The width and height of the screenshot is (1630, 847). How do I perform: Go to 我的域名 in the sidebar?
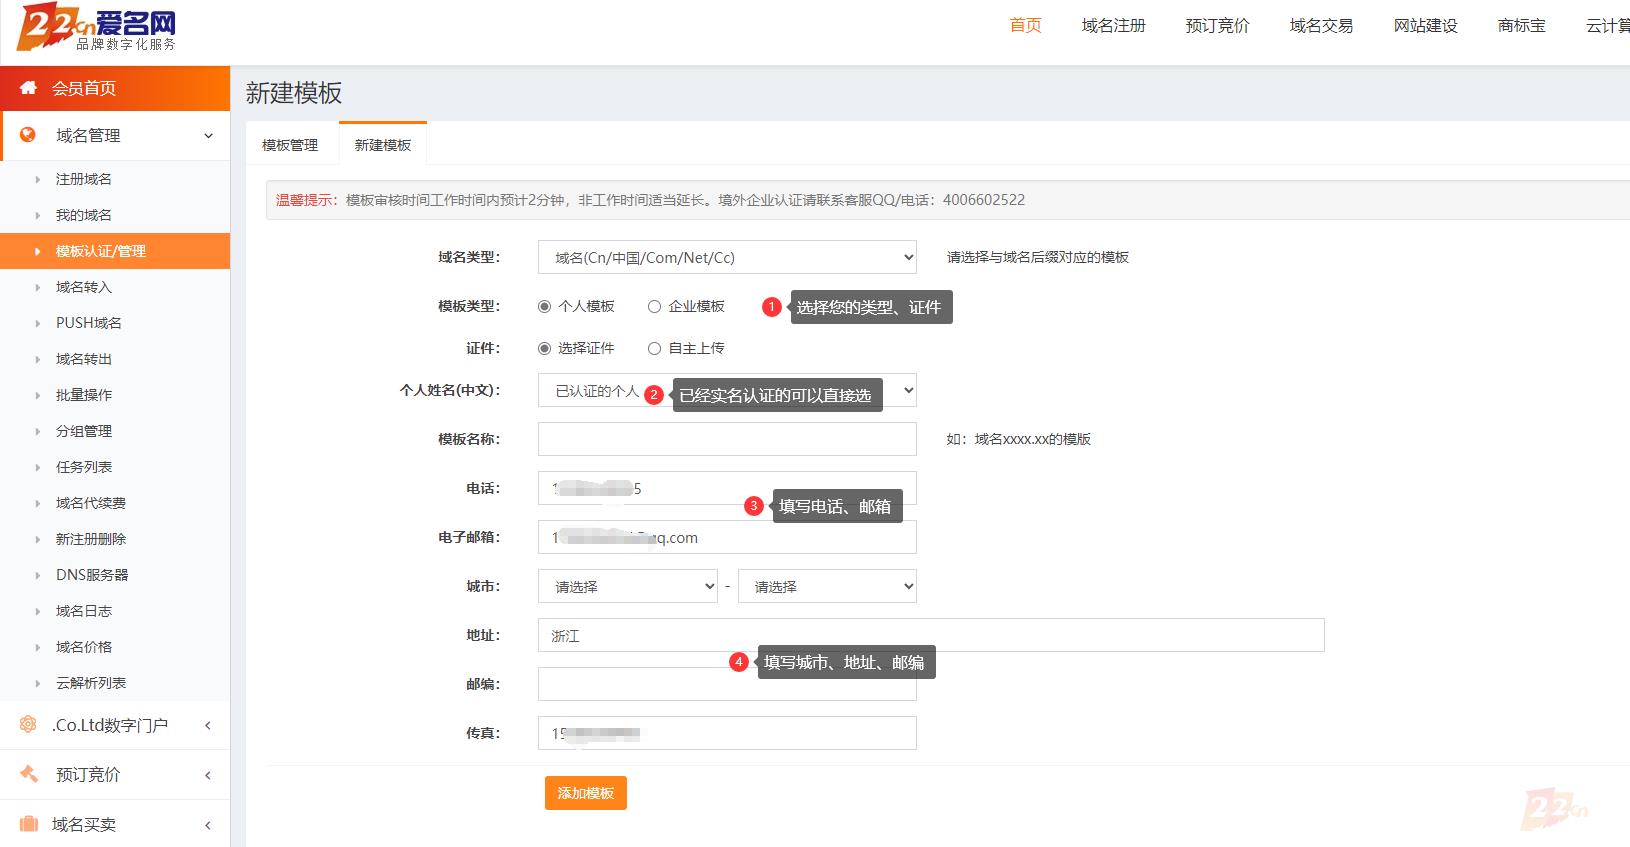point(84,215)
